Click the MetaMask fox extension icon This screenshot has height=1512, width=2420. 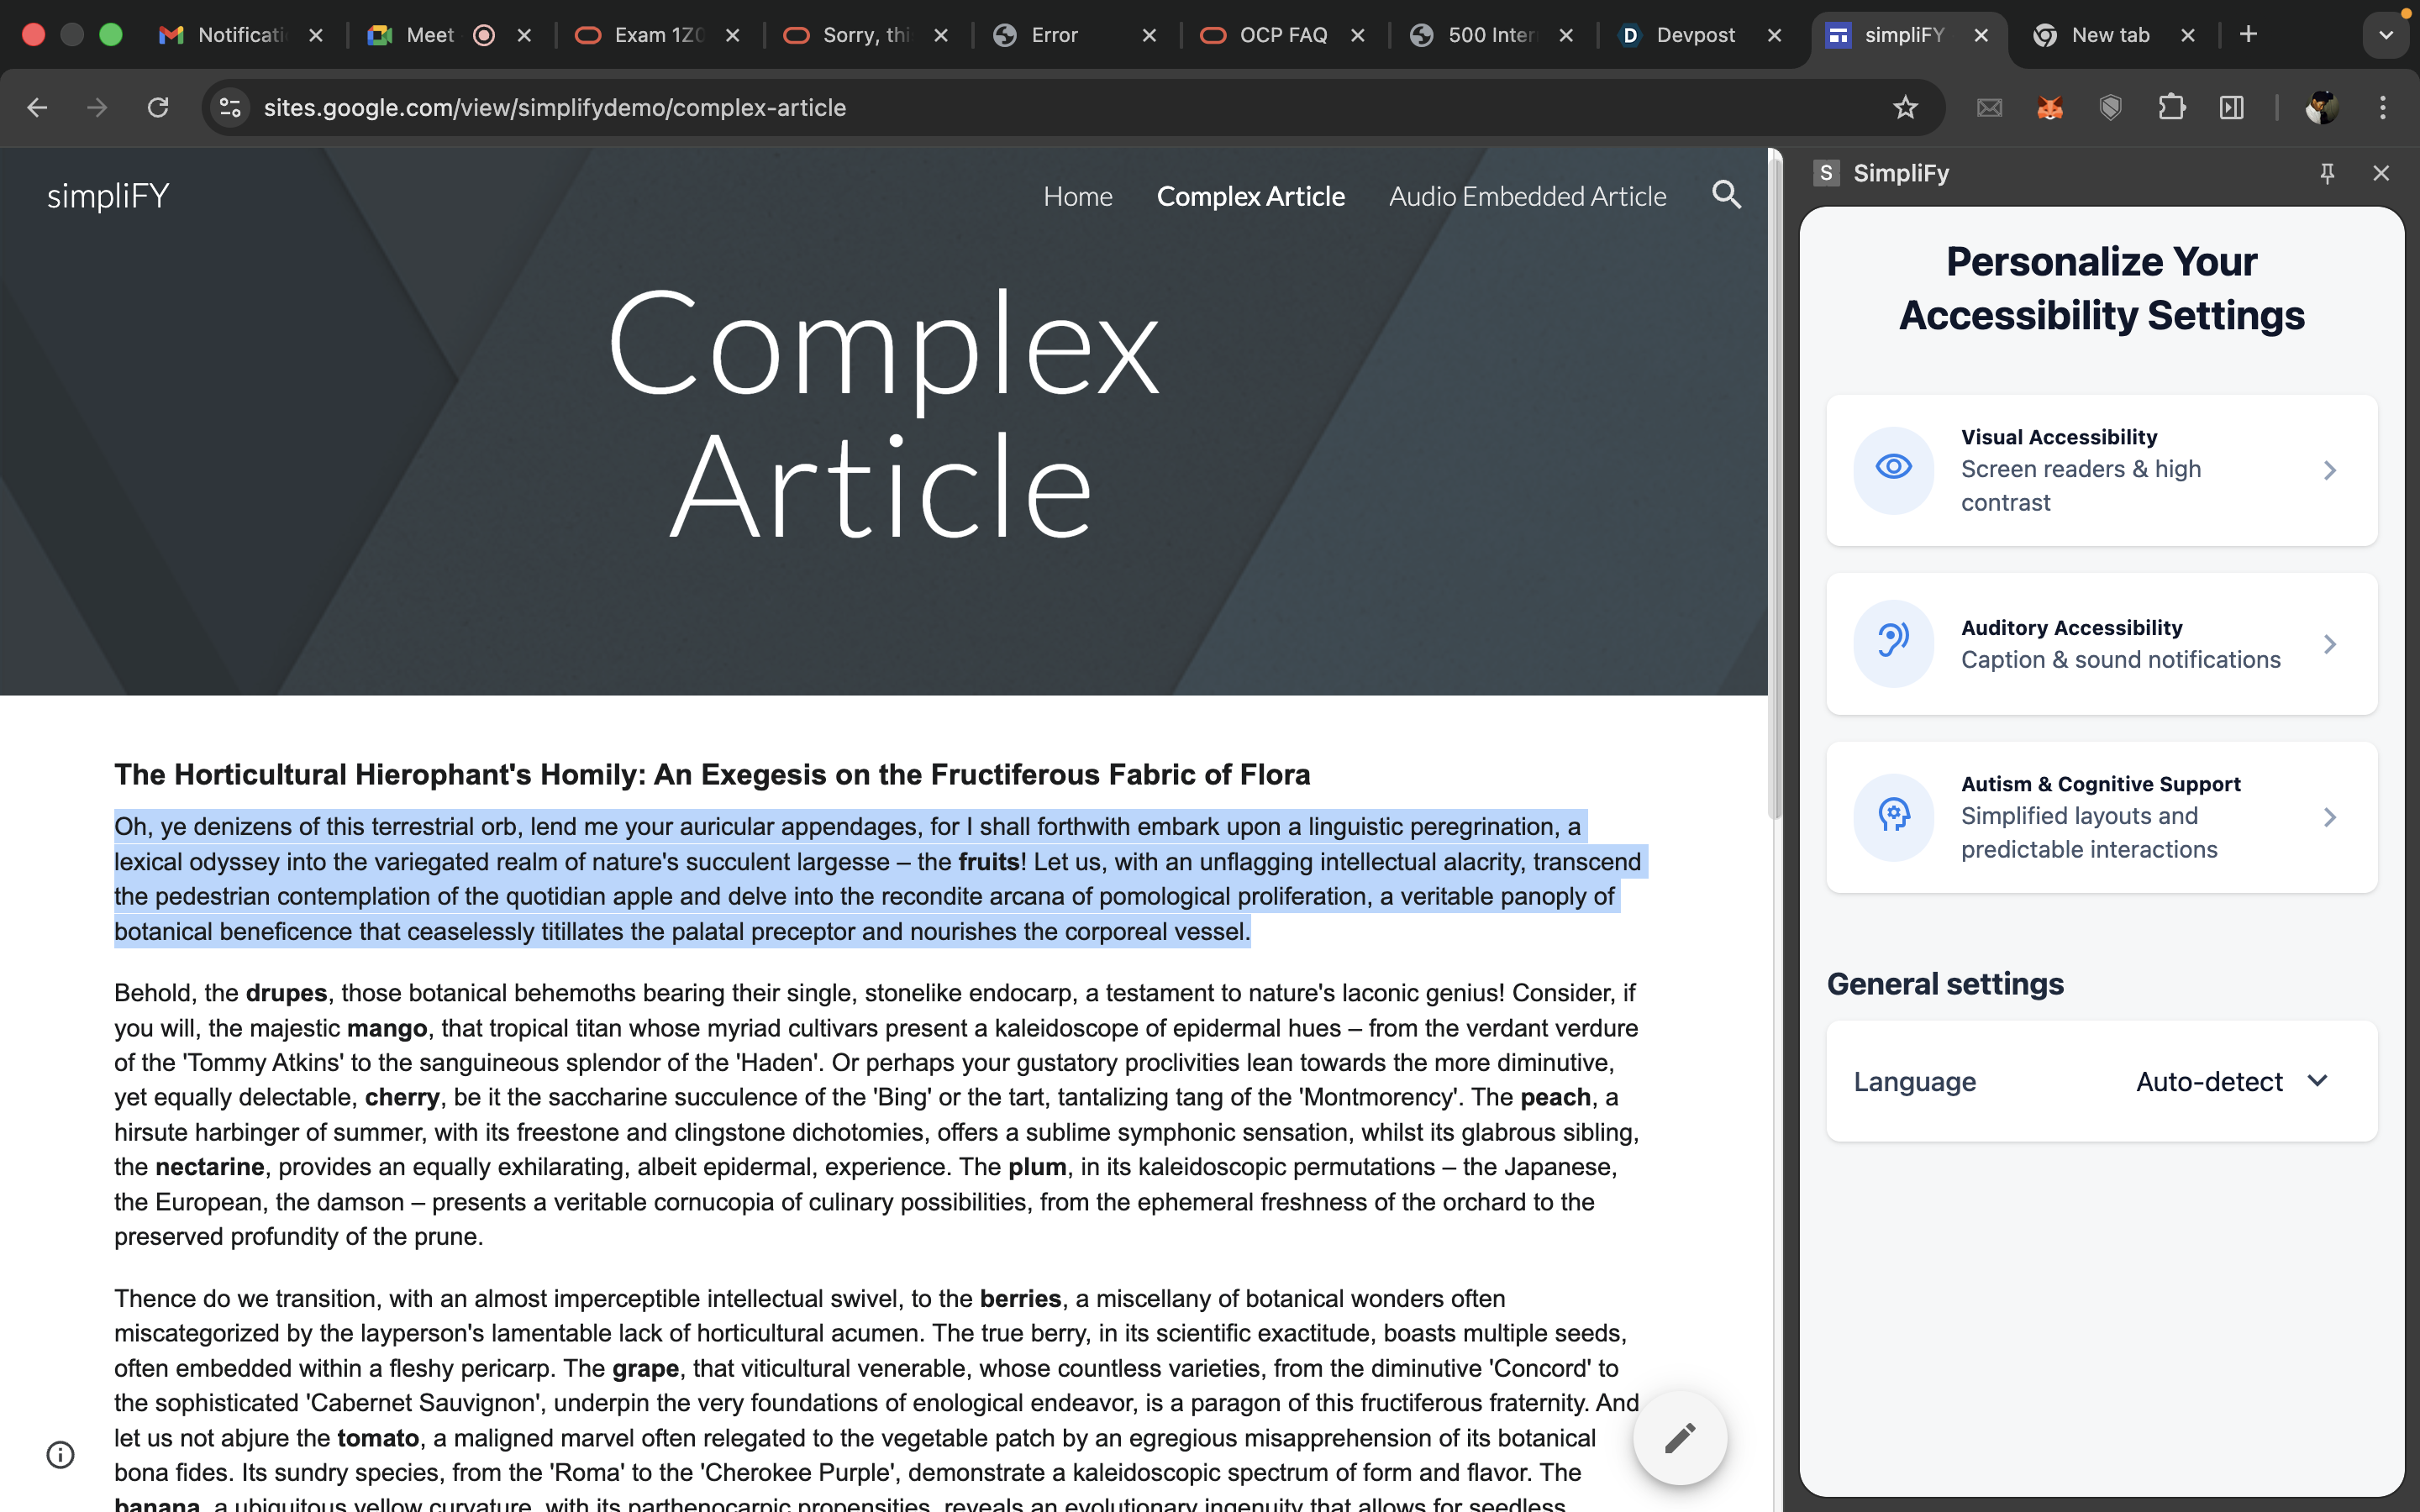pos(2050,108)
